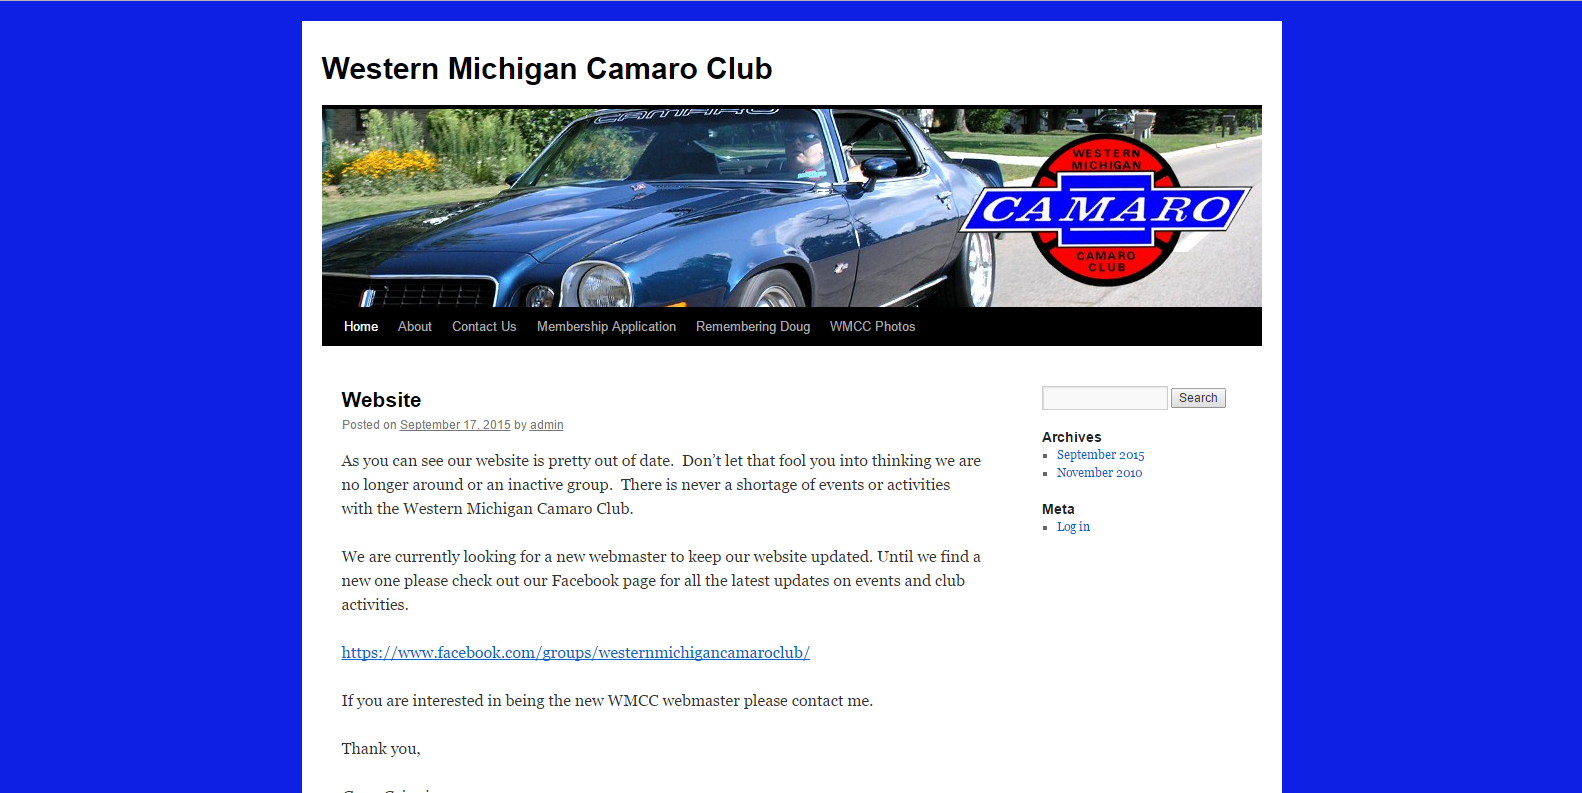Open the admin author link
1582x793 pixels.
[x=546, y=425]
